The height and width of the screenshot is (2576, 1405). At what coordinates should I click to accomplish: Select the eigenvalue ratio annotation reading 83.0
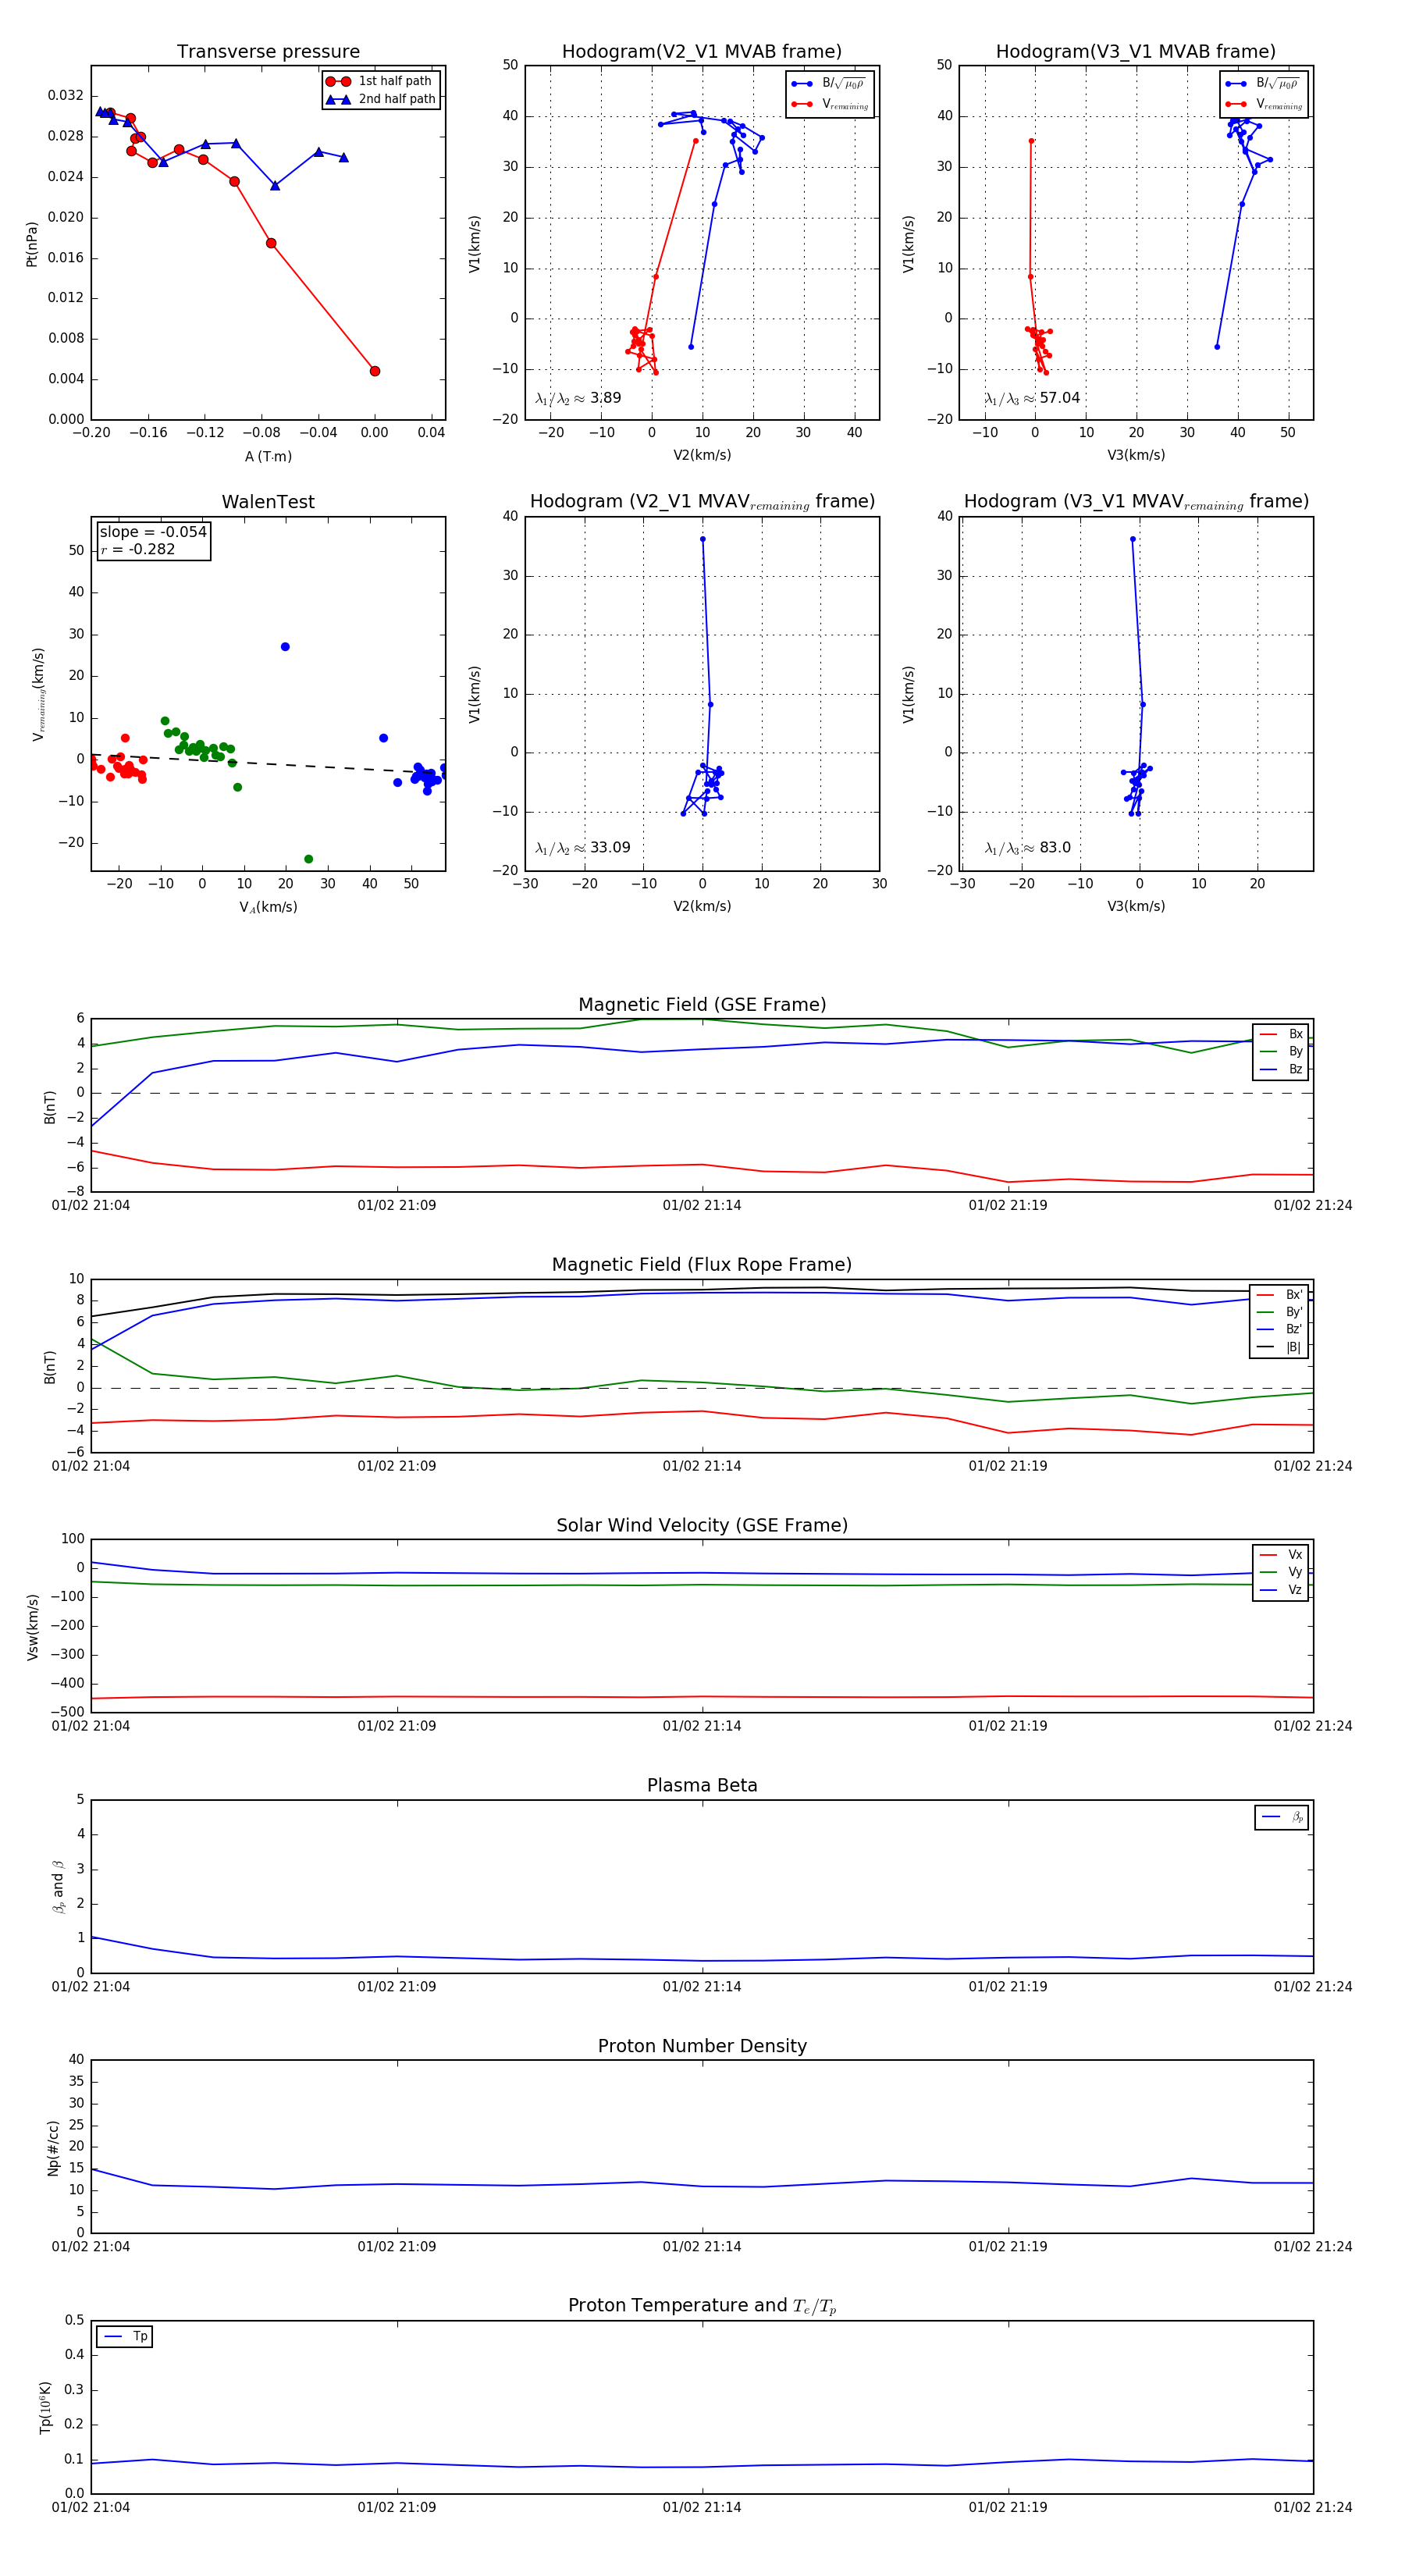coord(1027,848)
